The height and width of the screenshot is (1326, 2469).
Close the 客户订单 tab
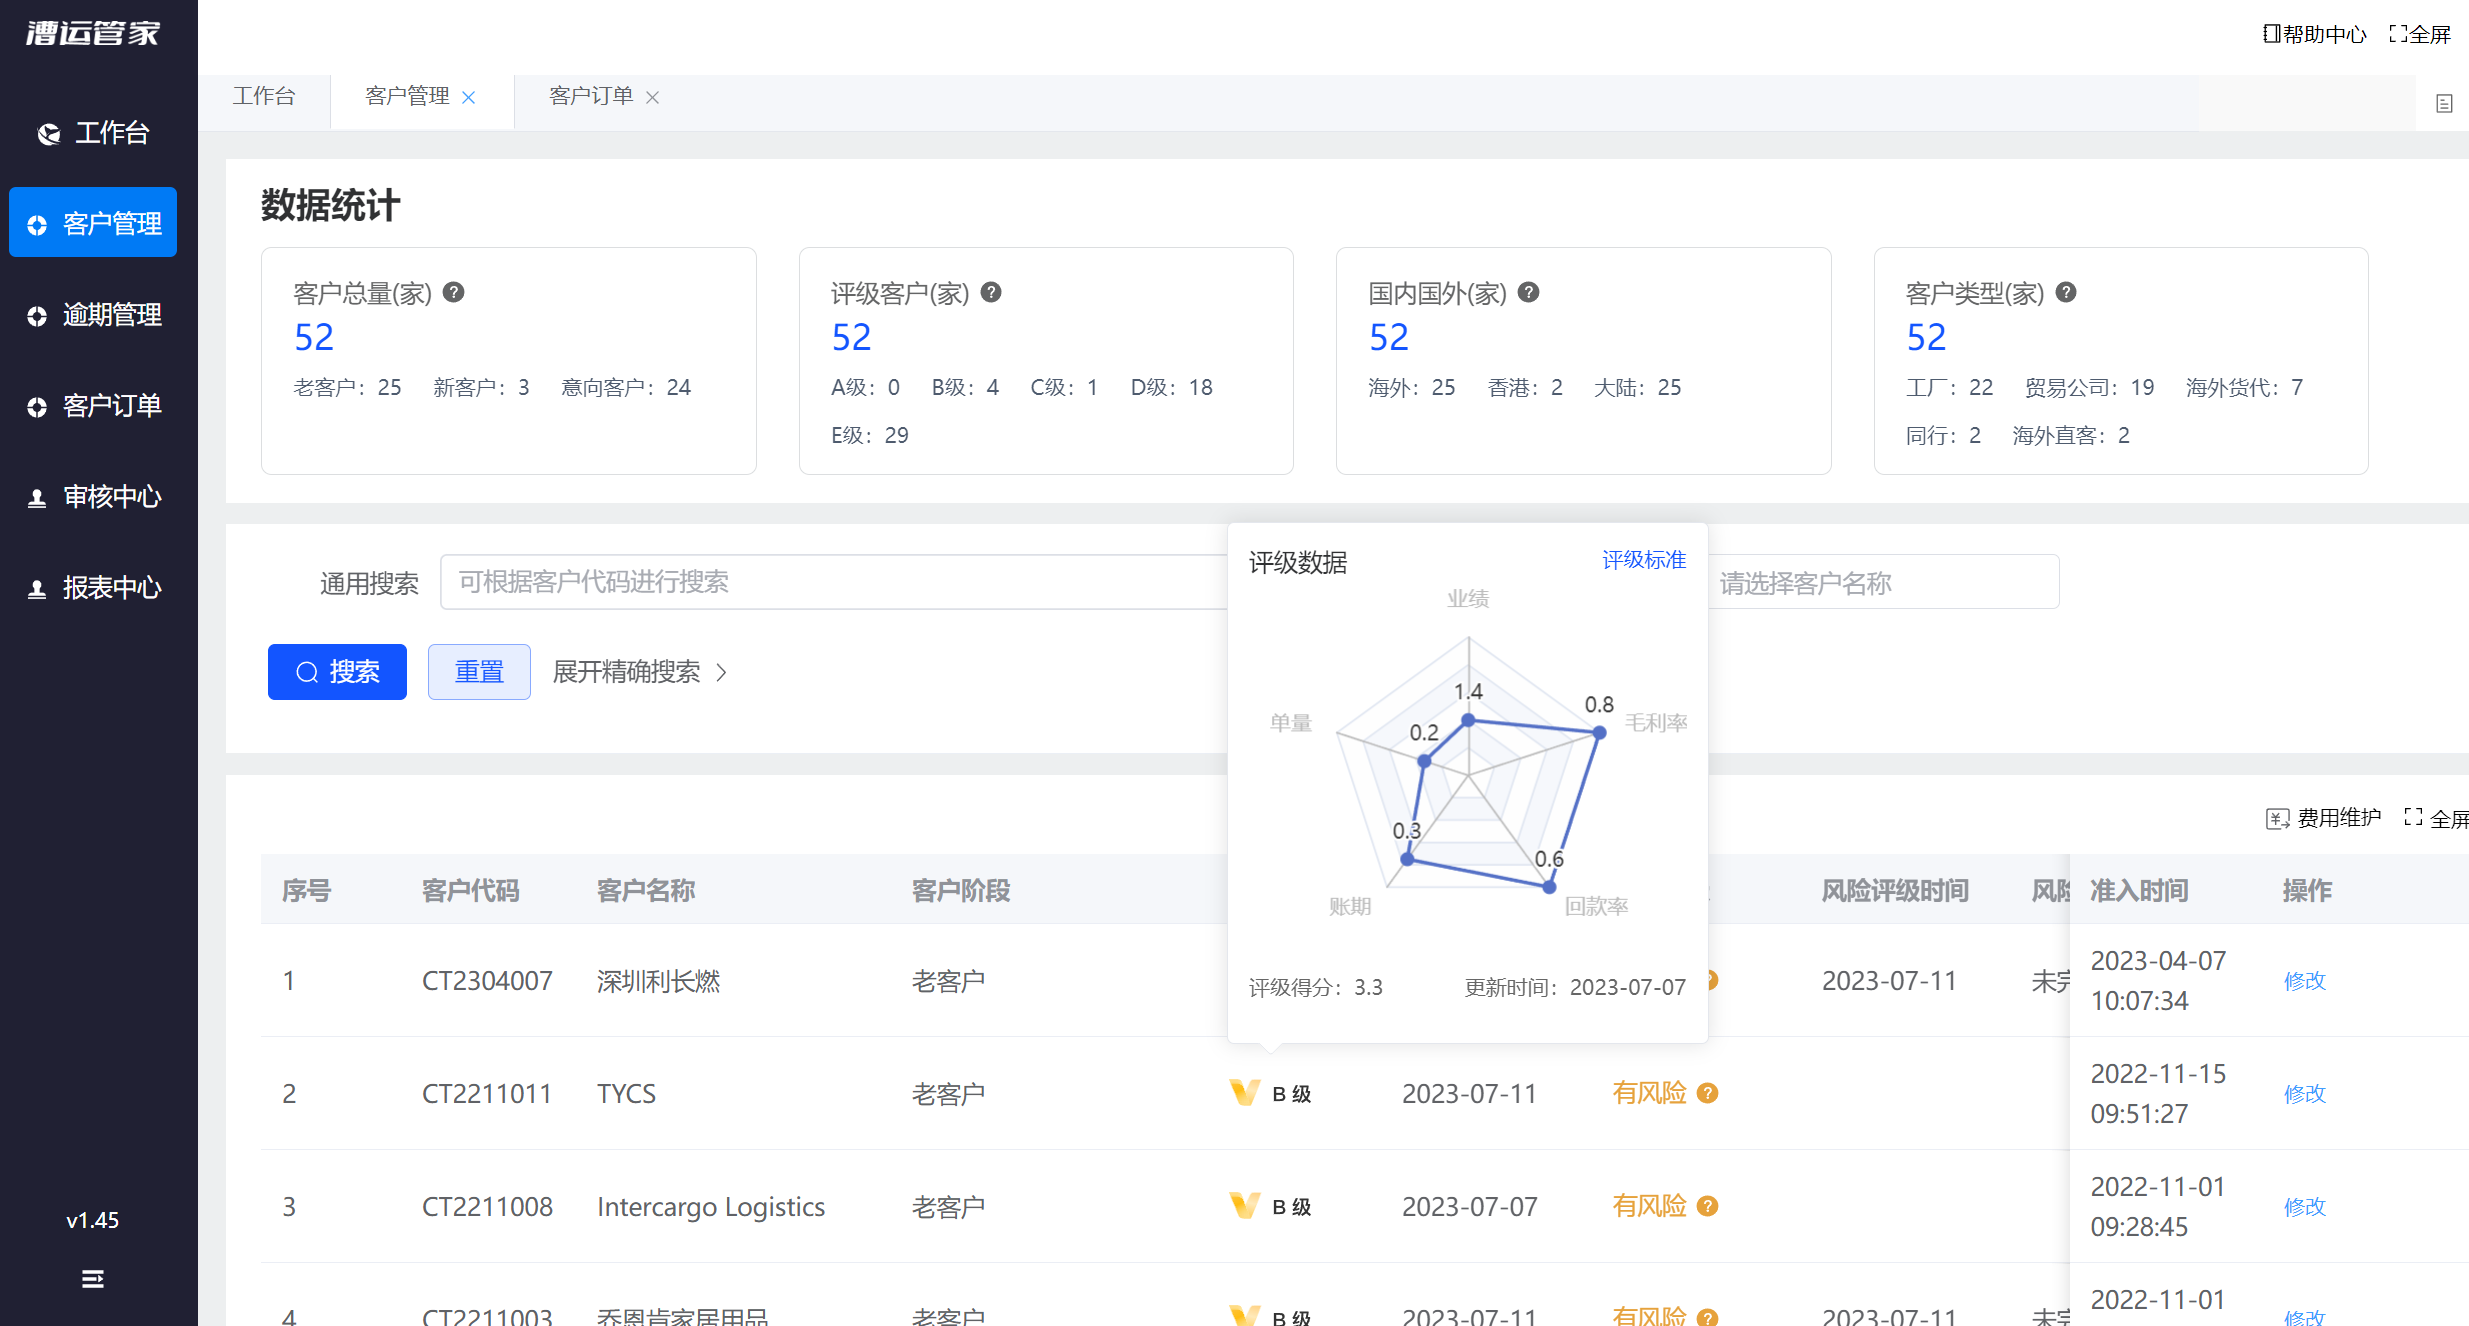point(652,97)
